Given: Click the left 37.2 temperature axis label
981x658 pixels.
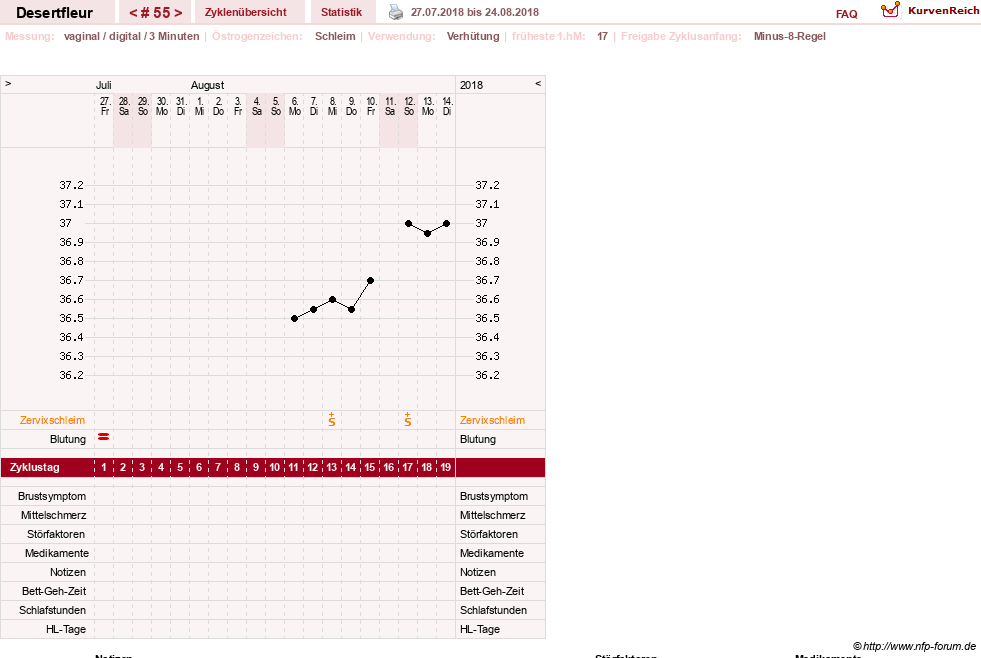Looking at the screenshot, I should 71,185.
